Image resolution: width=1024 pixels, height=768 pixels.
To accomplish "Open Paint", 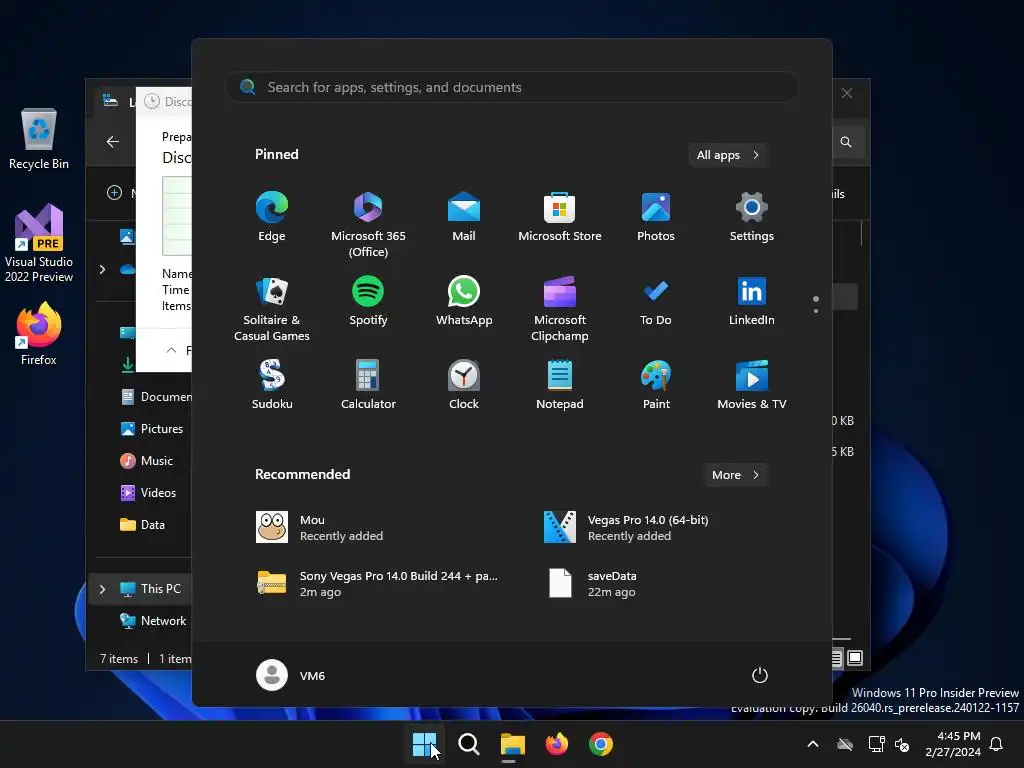I will pos(656,385).
